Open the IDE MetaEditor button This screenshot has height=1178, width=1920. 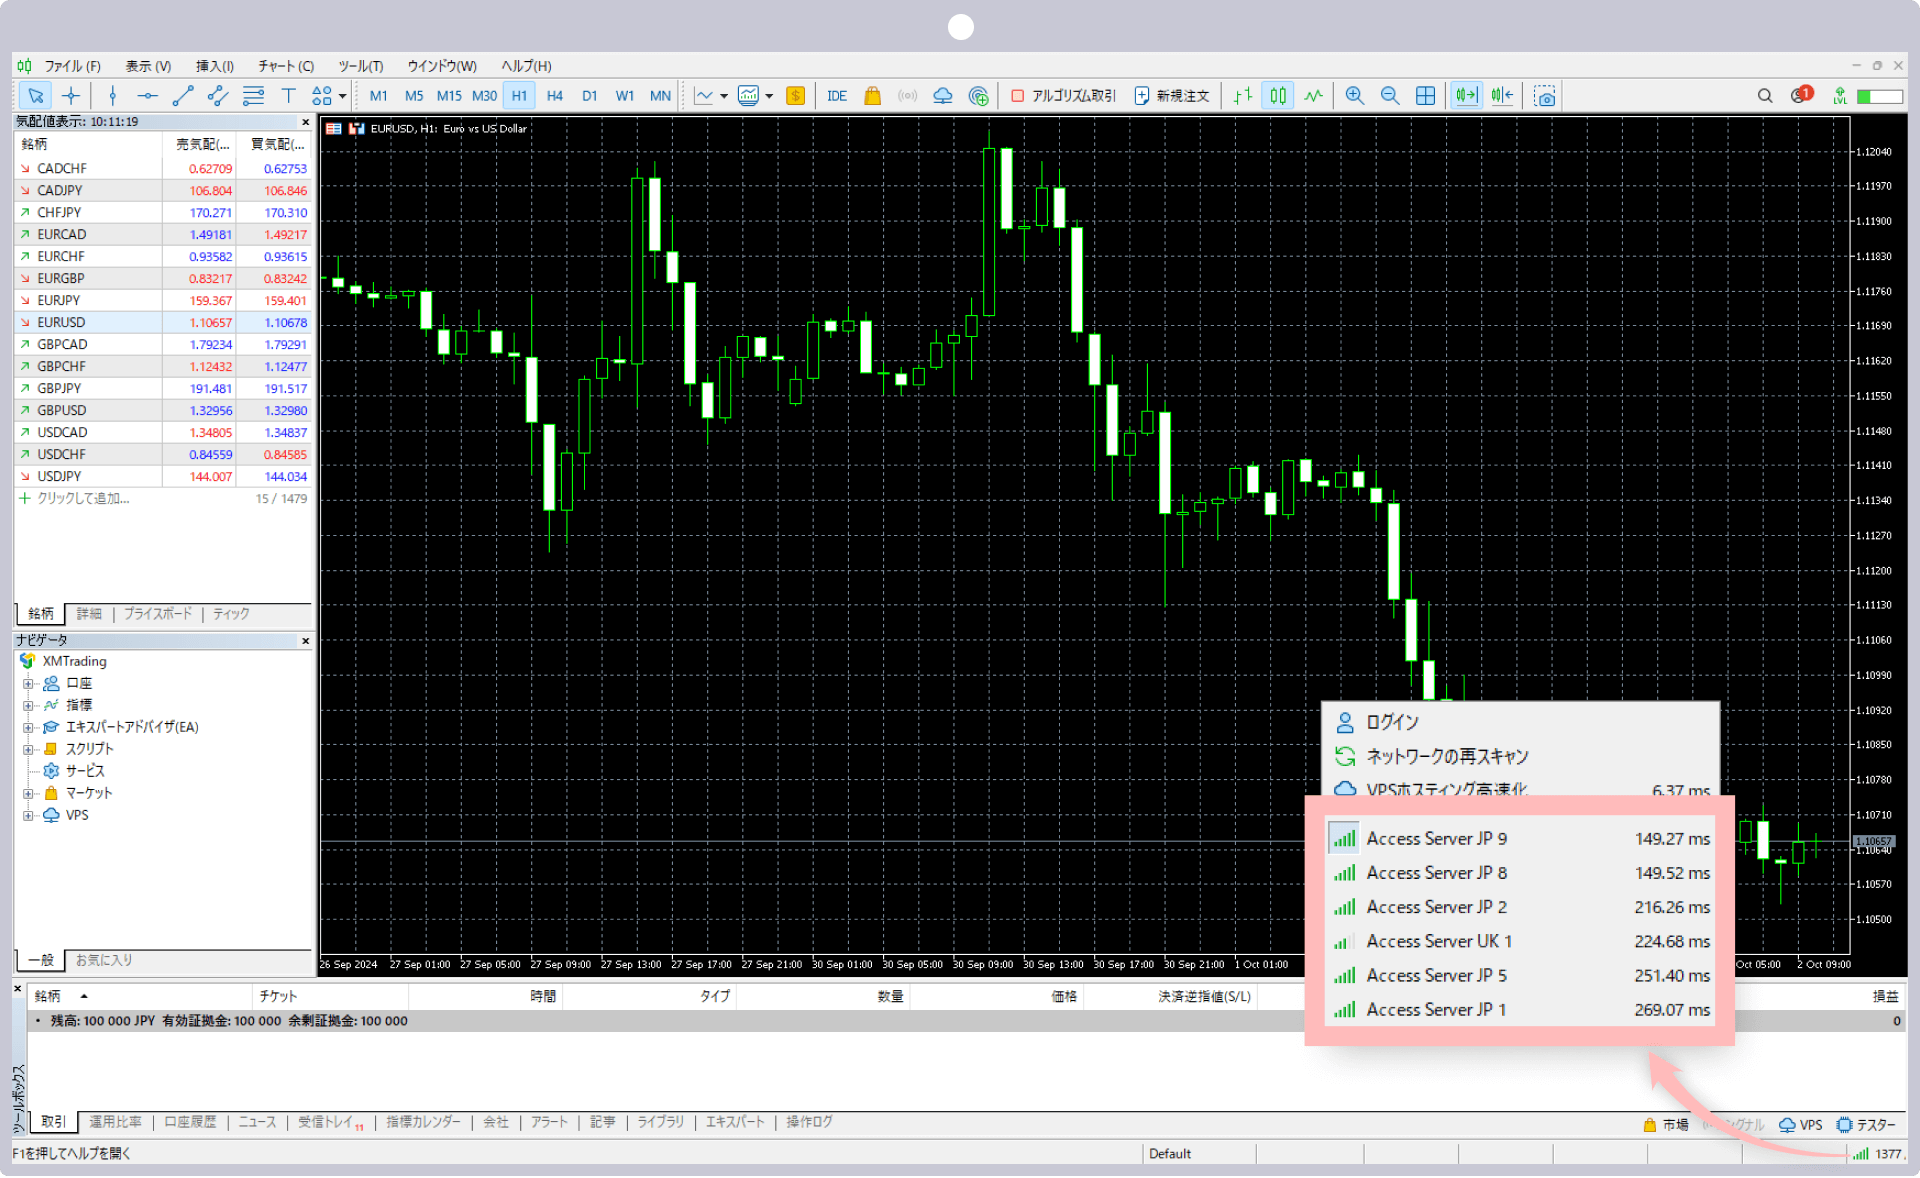837,96
